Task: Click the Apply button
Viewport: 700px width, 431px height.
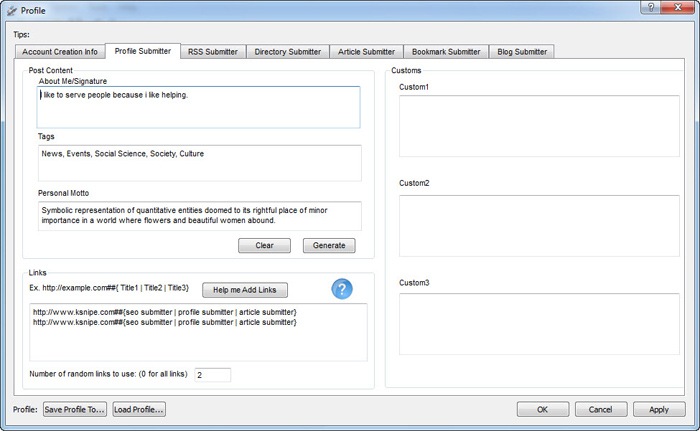Action: (x=659, y=410)
